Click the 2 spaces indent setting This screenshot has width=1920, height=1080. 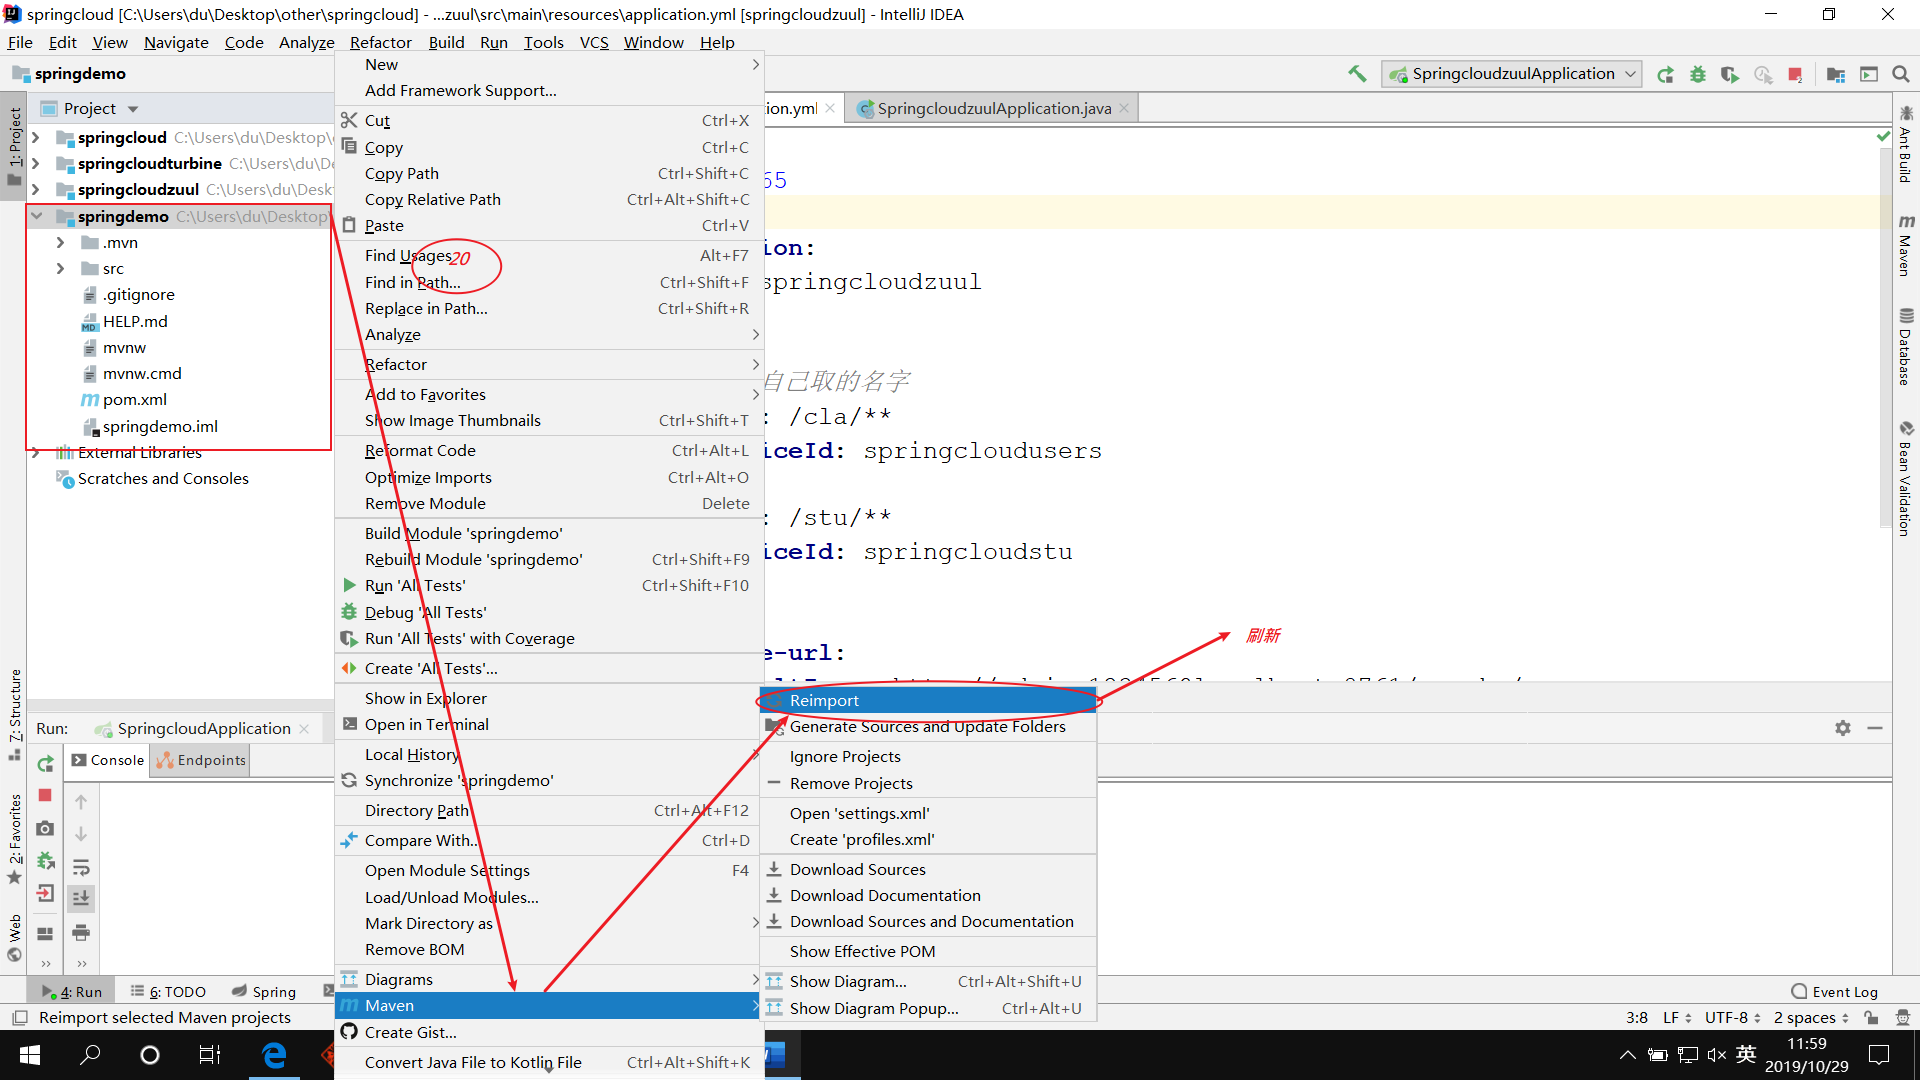point(1811,1018)
